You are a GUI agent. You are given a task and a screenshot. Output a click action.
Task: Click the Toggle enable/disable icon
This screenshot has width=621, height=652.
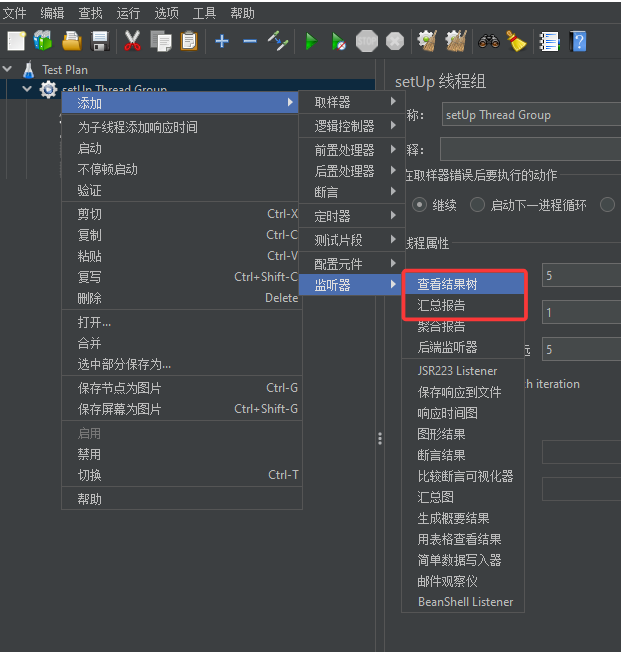278,41
